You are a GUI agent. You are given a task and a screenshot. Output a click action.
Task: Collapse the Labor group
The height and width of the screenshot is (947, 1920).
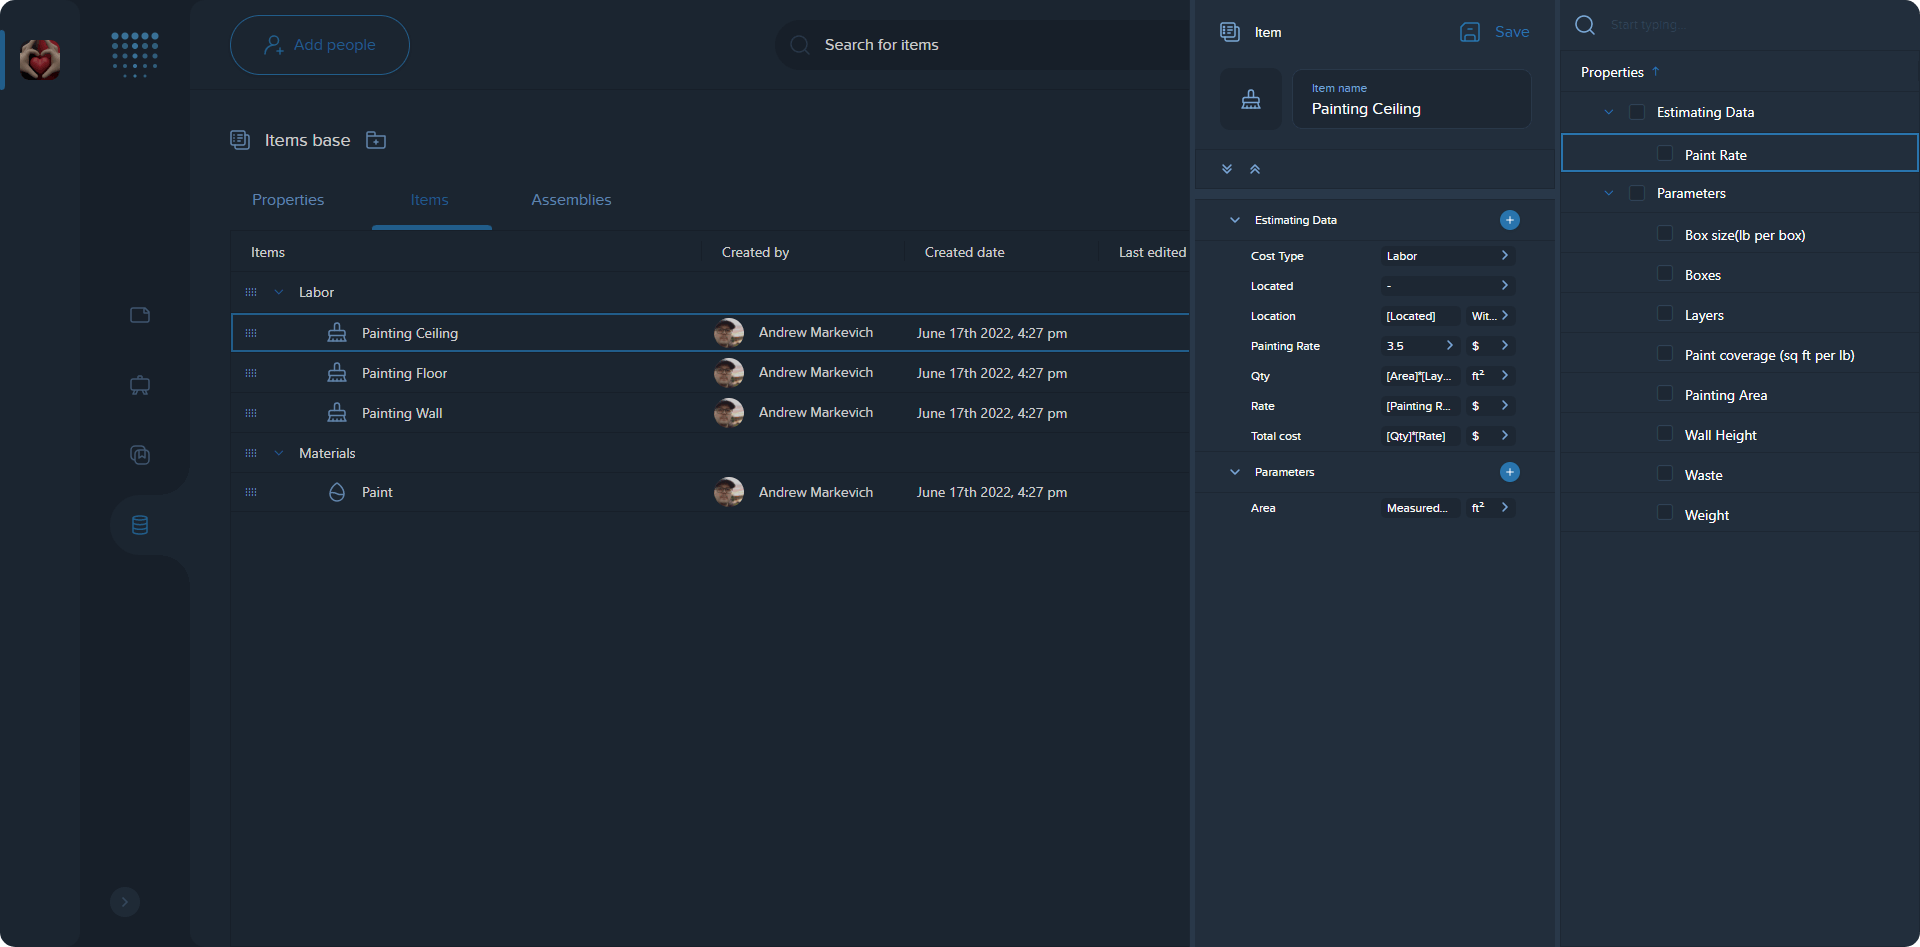coord(279,292)
